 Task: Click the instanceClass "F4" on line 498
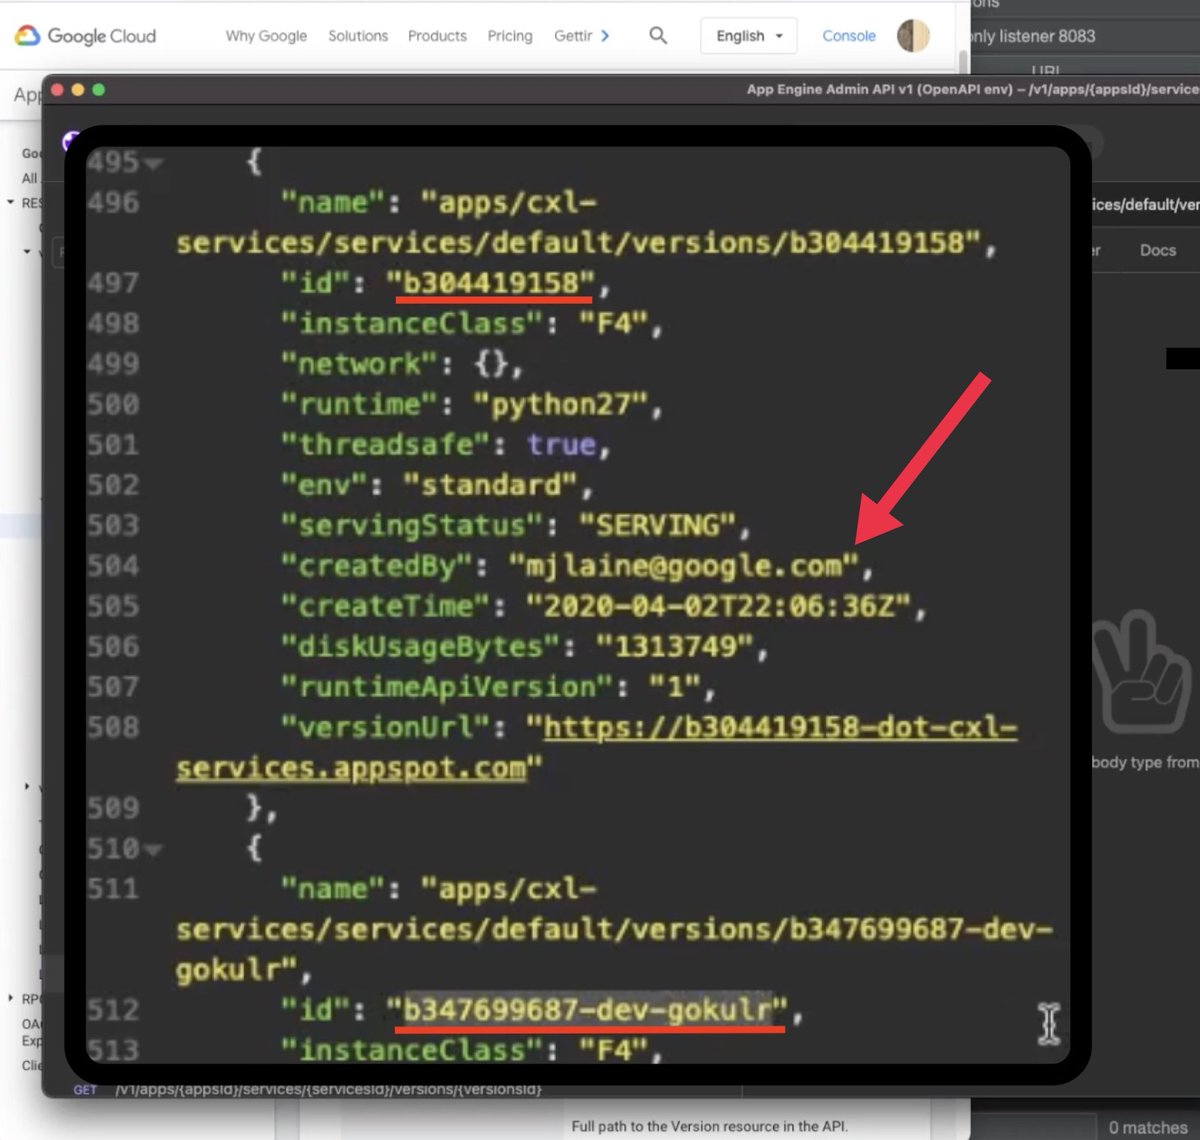614,324
